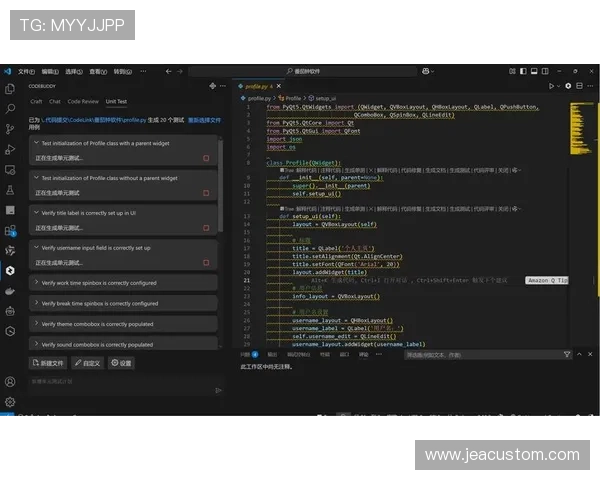Click the 自定义 button

point(88,364)
